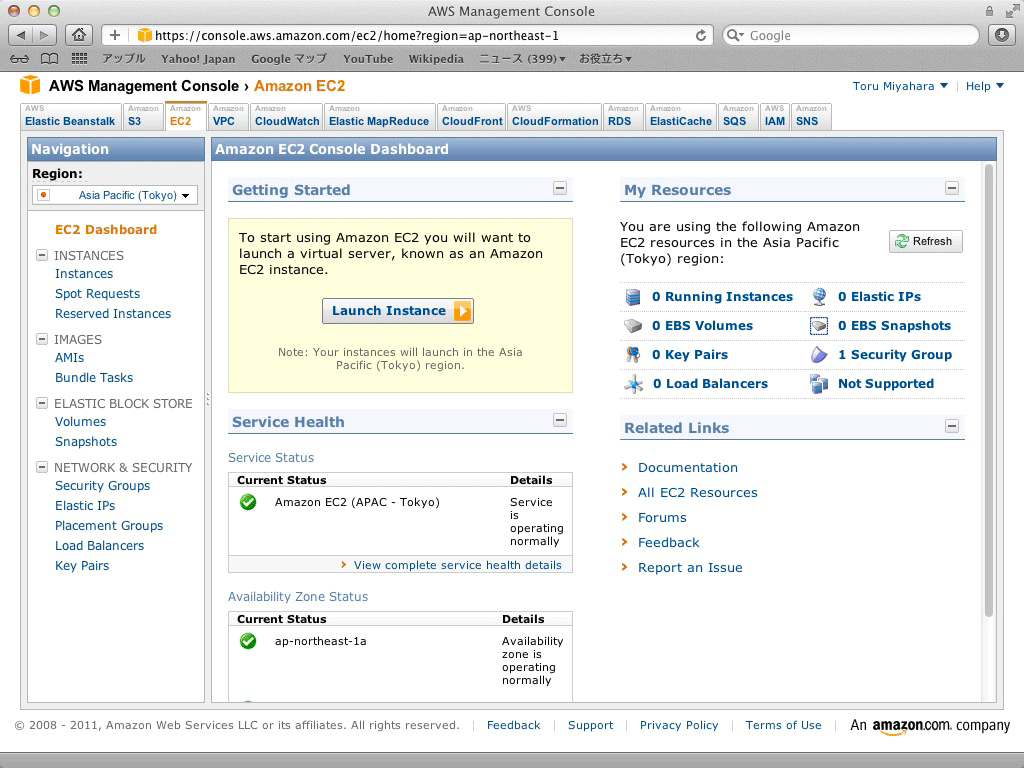1024x768 pixels.
Task: Open the Top Sites grid icon
Action: (79, 59)
